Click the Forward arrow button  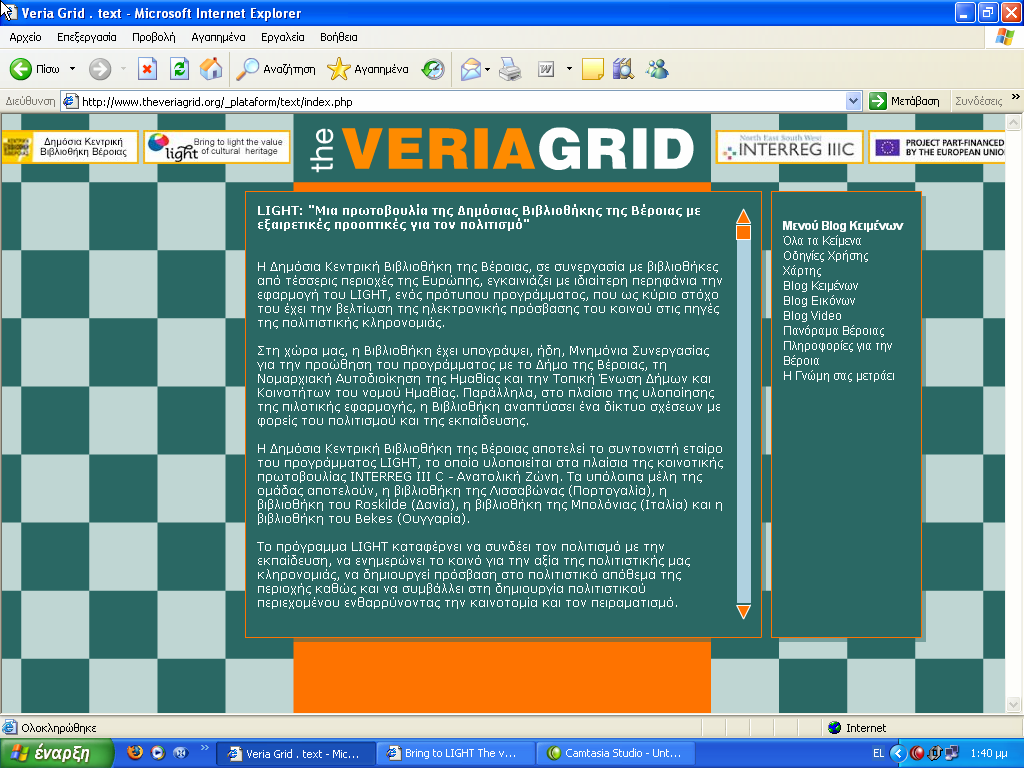tap(100, 69)
